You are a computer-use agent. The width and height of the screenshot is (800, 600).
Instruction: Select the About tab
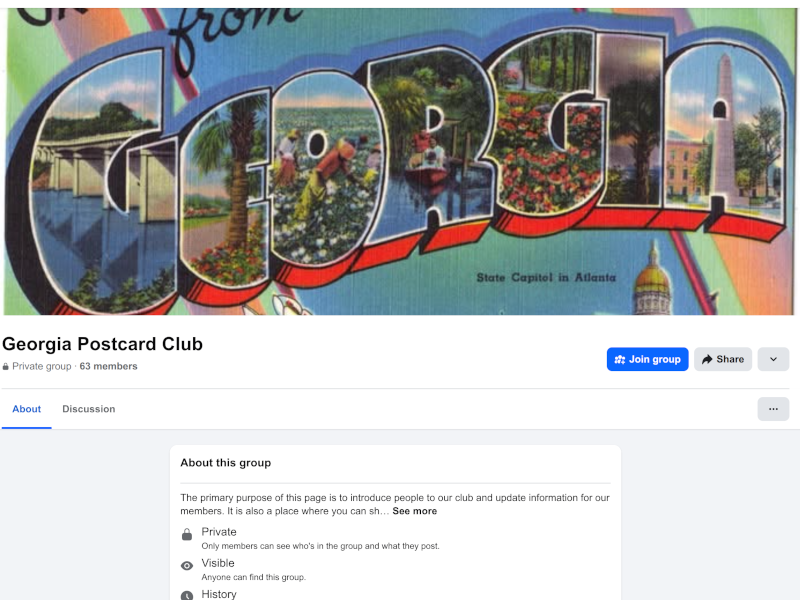click(x=27, y=409)
